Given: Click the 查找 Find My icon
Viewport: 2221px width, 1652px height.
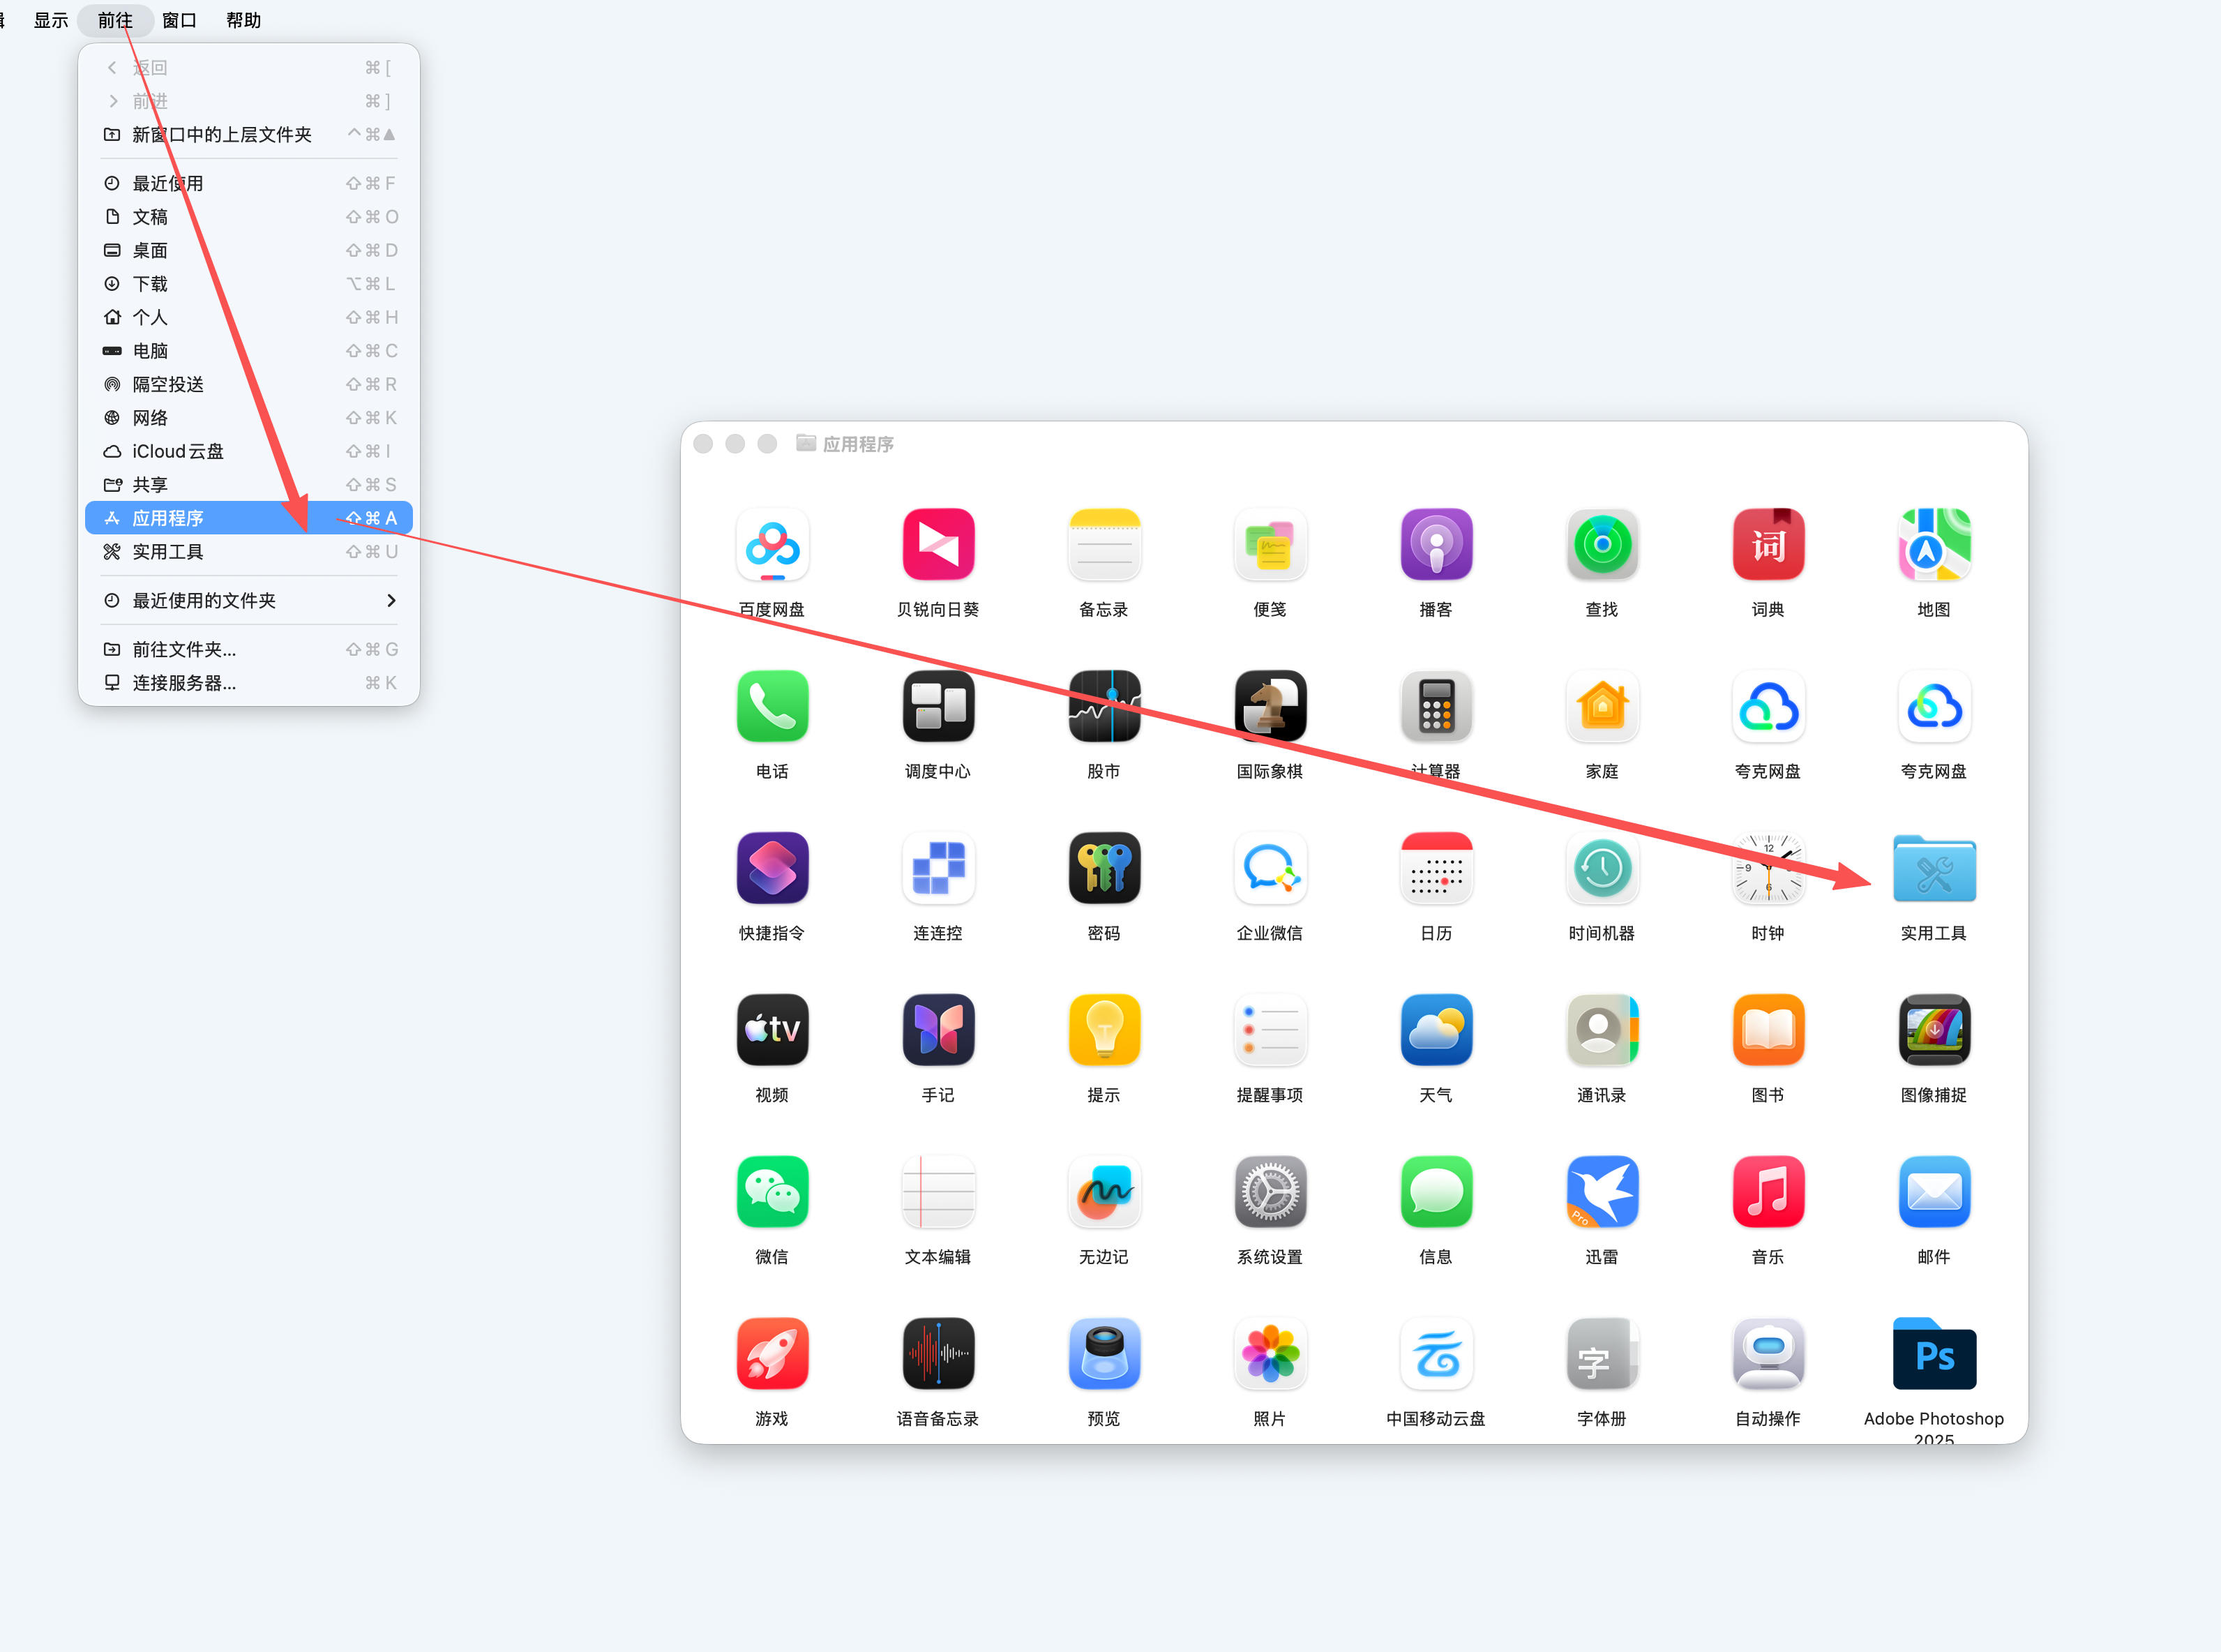Looking at the screenshot, I should click(1602, 545).
